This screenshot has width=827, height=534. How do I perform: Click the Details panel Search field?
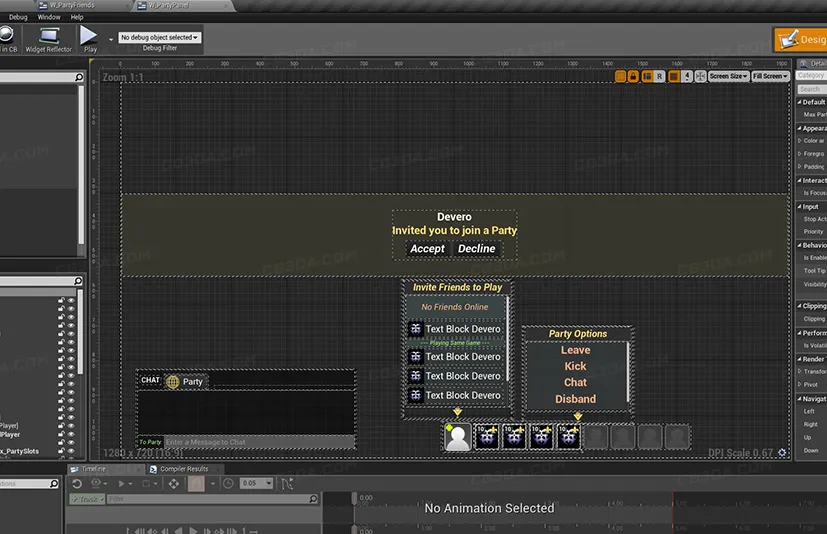pos(811,89)
